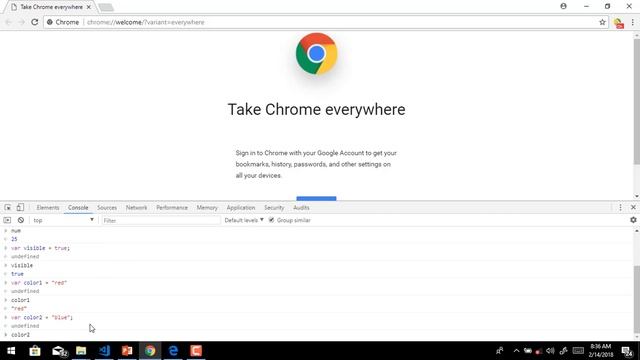Open the Default levels dropdown

click(x=244, y=220)
